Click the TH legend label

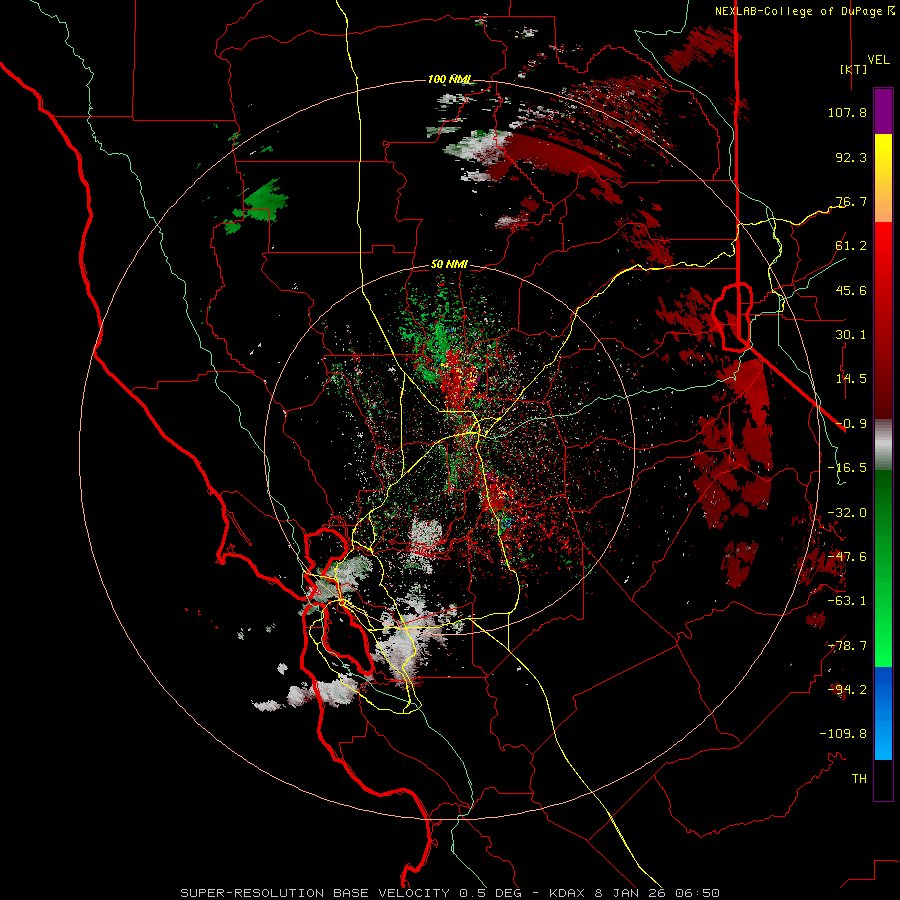coord(859,779)
